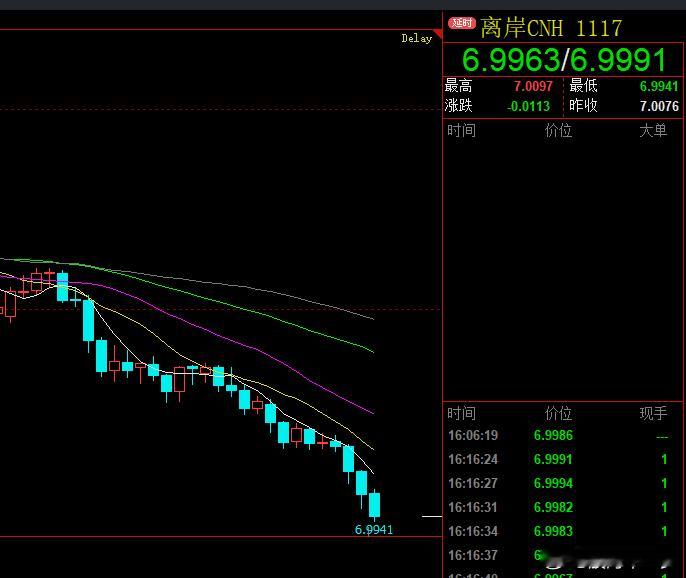
Task: Click the Delay label on the chart
Action: [x=416, y=39]
